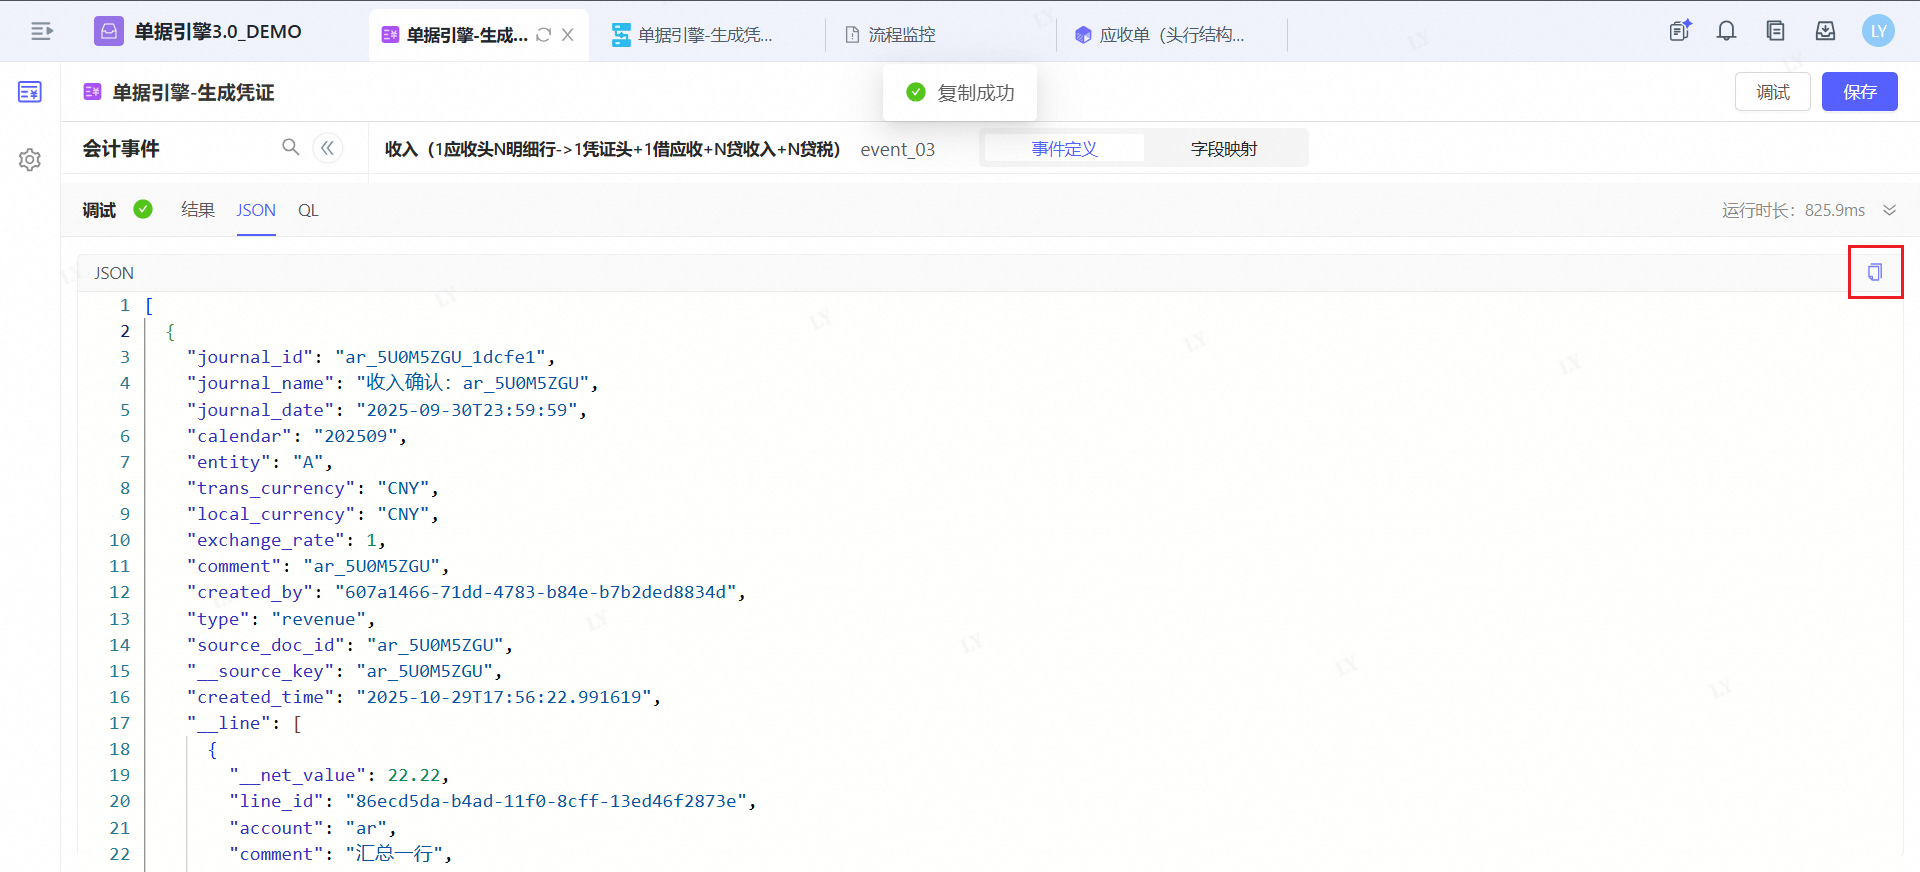Open the settings gear in sidebar
Screen dimensions: 1920x872
pyautogui.click(x=30, y=159)
